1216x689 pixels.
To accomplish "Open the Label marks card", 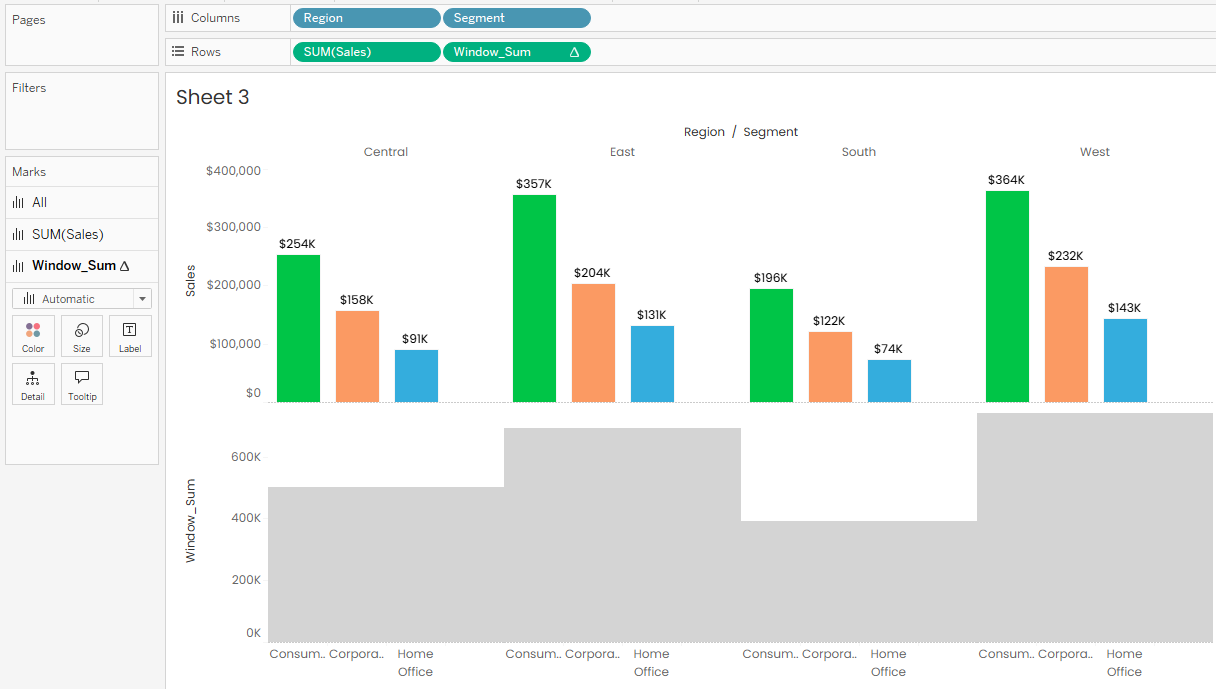I will pyautogui.click(x=130, y=336).
